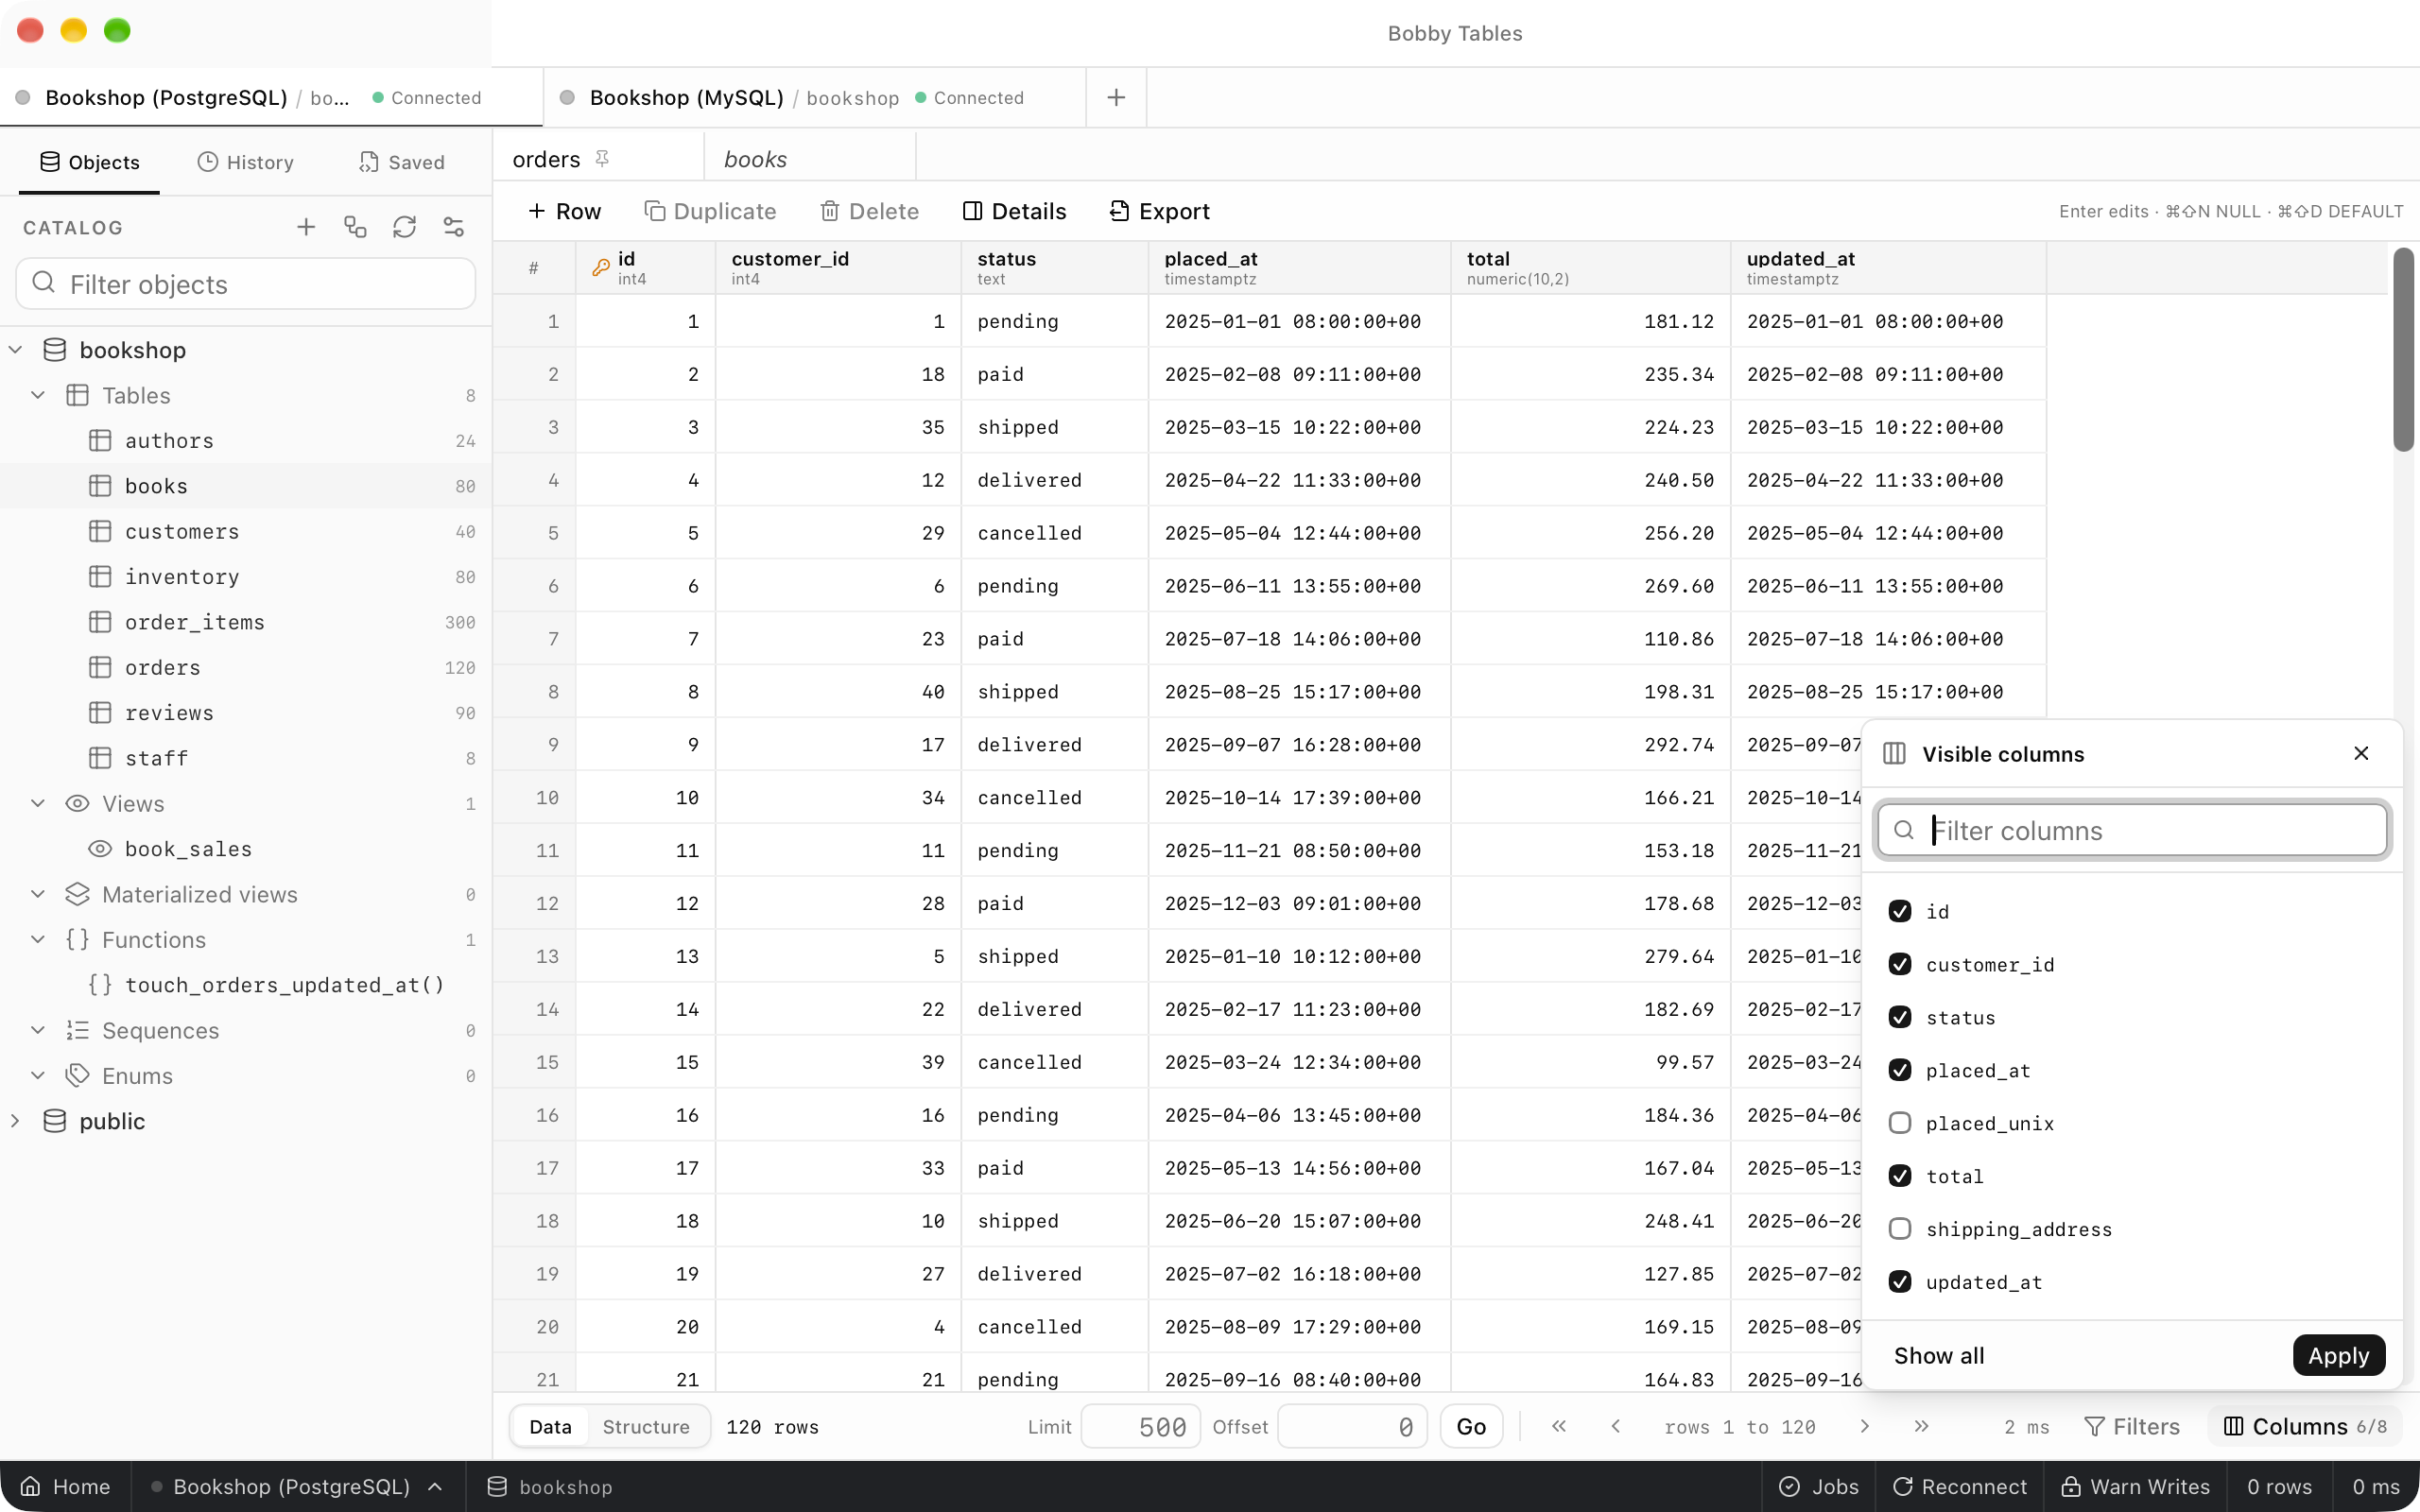The width and height of the screenshot is (2420, 1512).
Task: Open the authors table
Action: click(245, 441)
